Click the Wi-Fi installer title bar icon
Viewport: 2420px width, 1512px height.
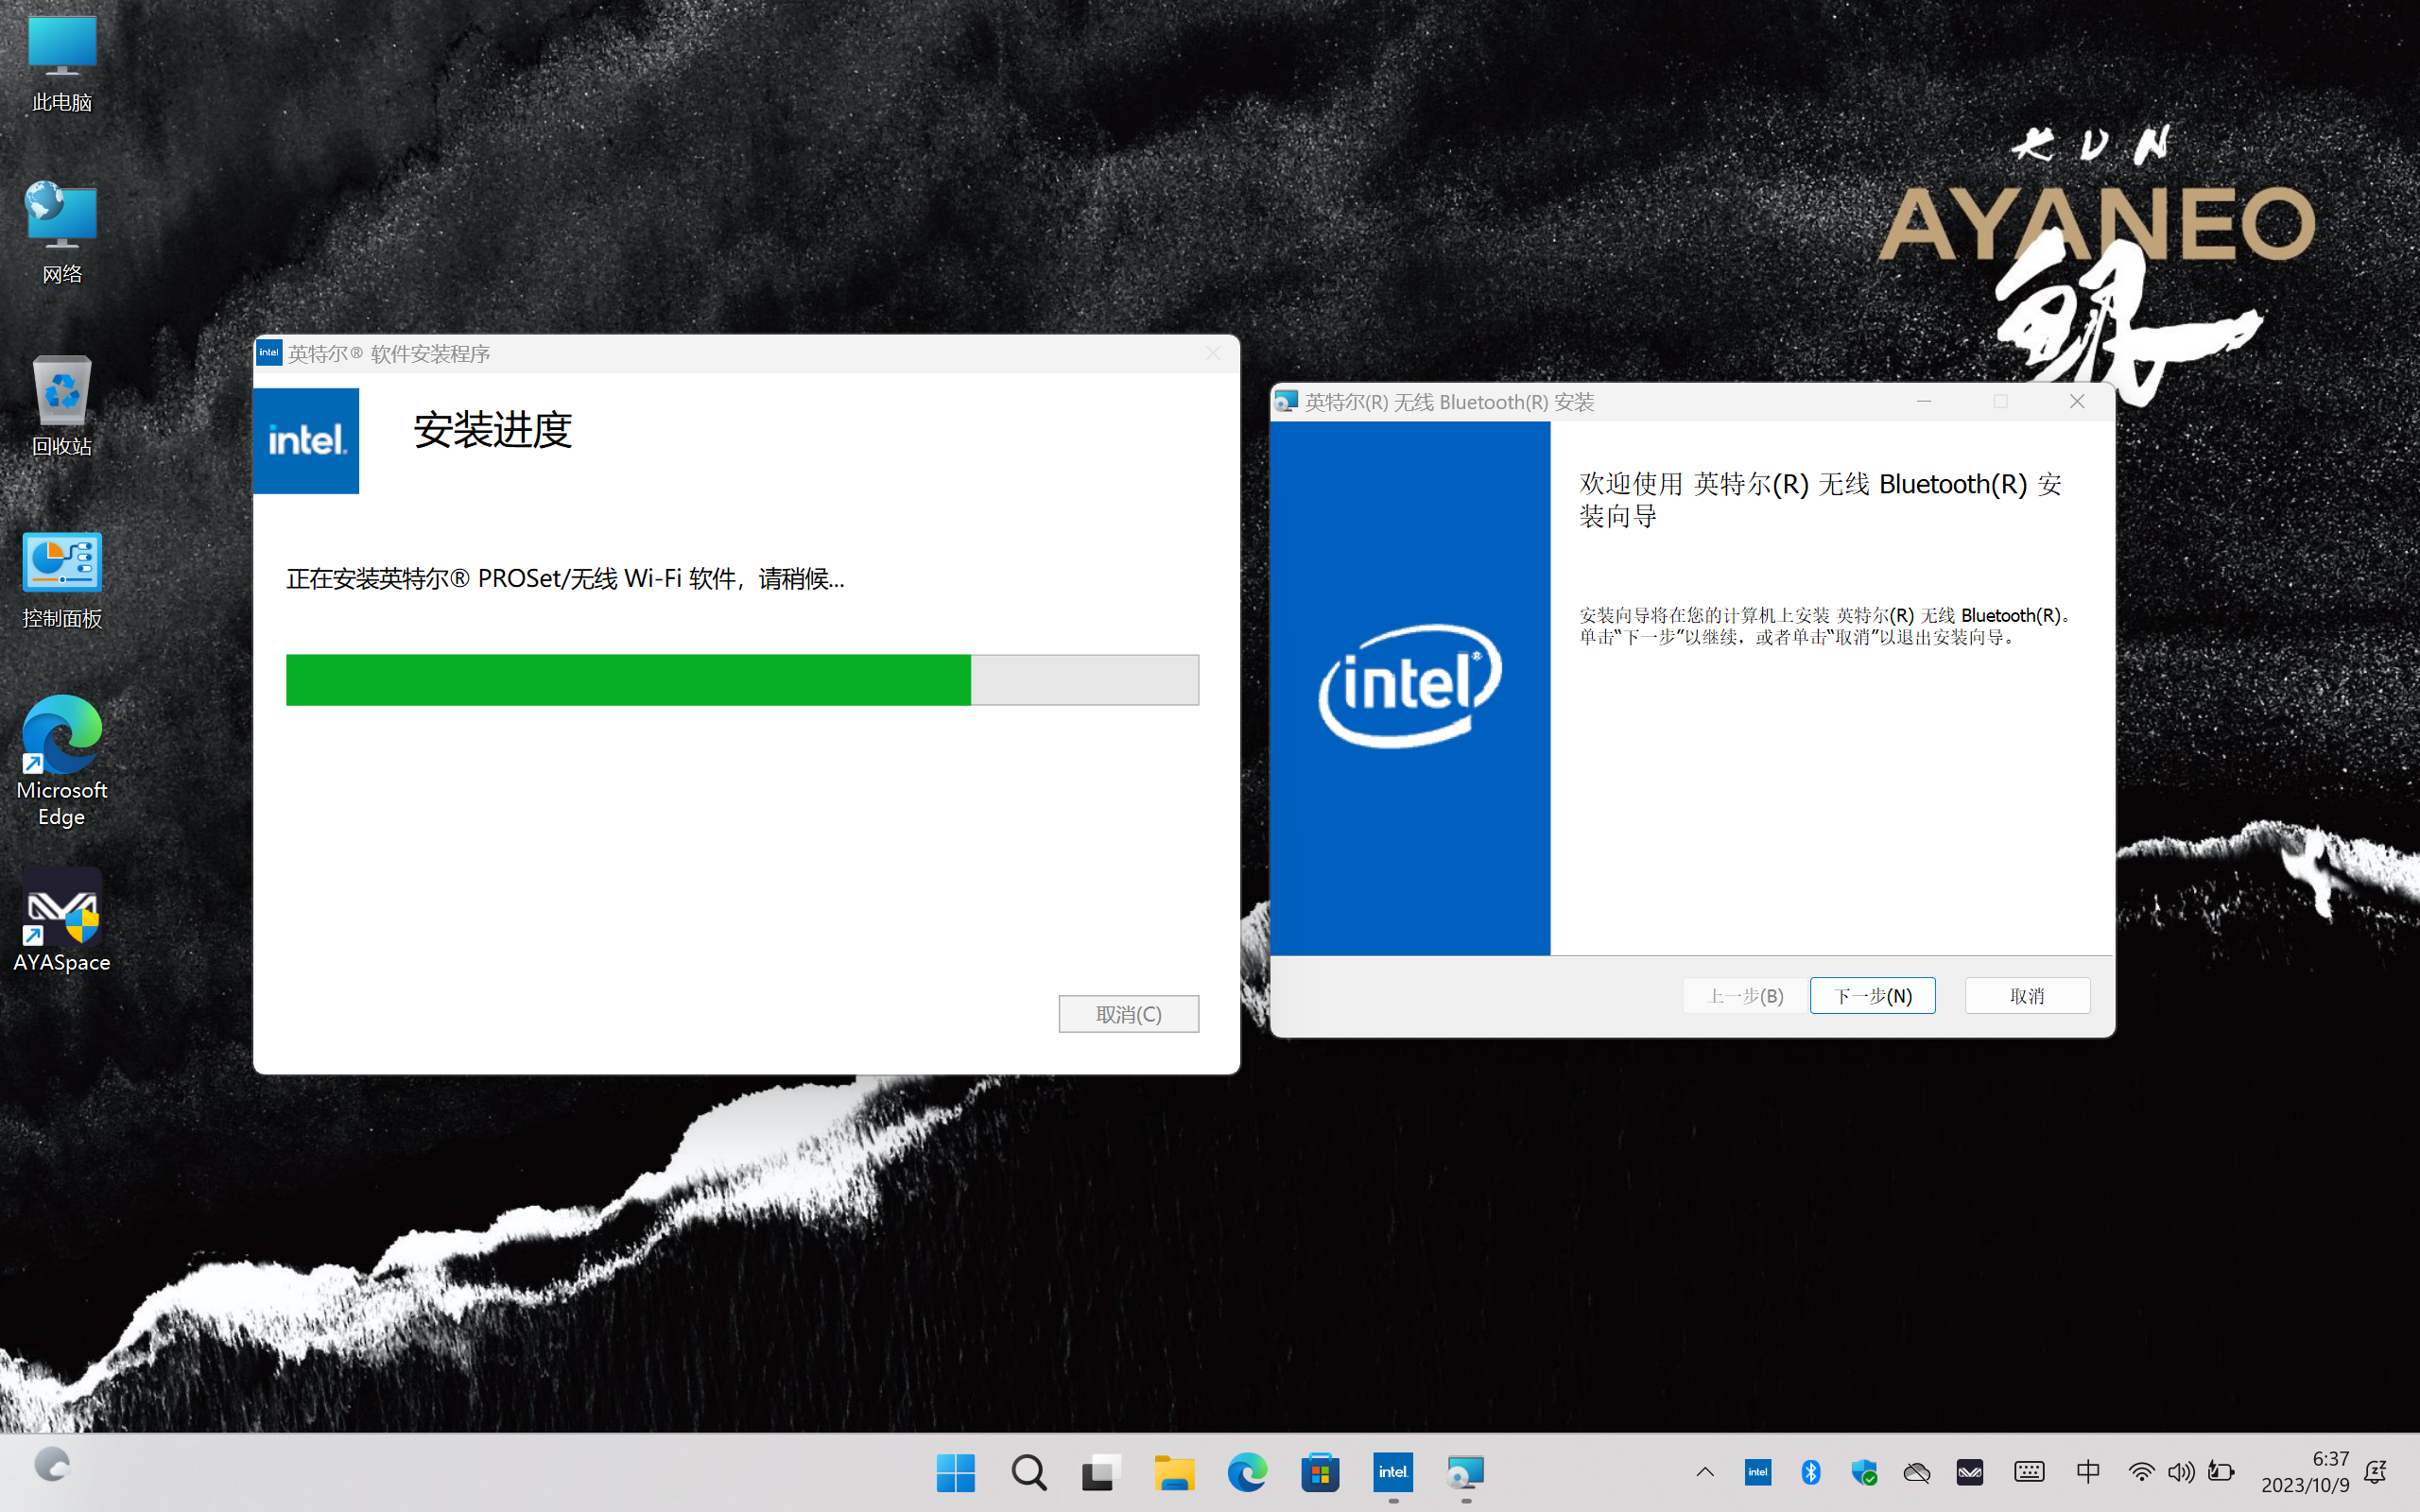pyautogui.click(x=269, y=353)
